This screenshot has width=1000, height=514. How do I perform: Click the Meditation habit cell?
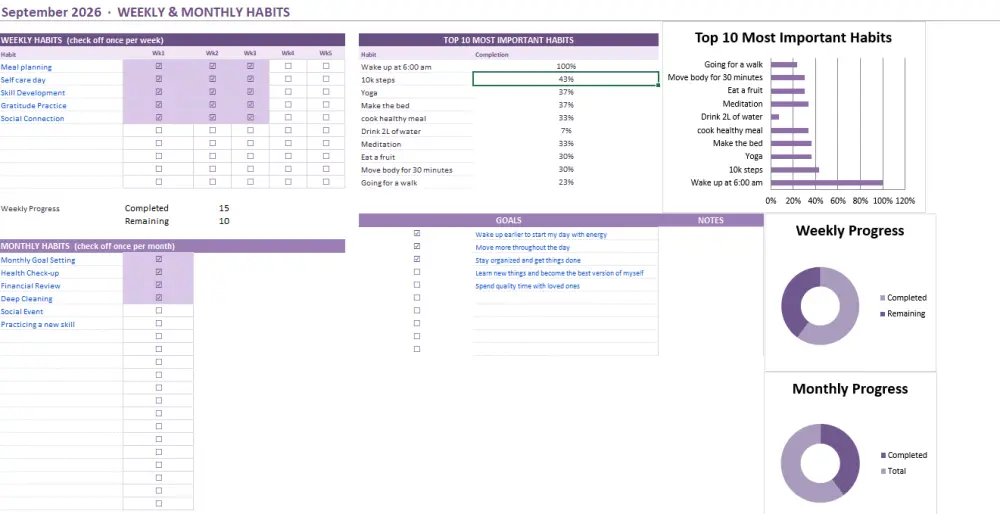[x=416, y=144]
